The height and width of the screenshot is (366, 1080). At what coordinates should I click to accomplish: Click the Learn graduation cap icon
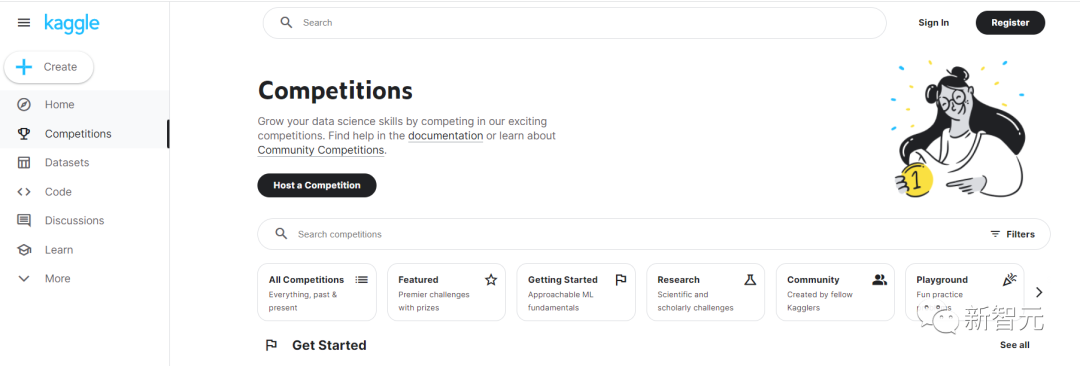pos(24,250)
